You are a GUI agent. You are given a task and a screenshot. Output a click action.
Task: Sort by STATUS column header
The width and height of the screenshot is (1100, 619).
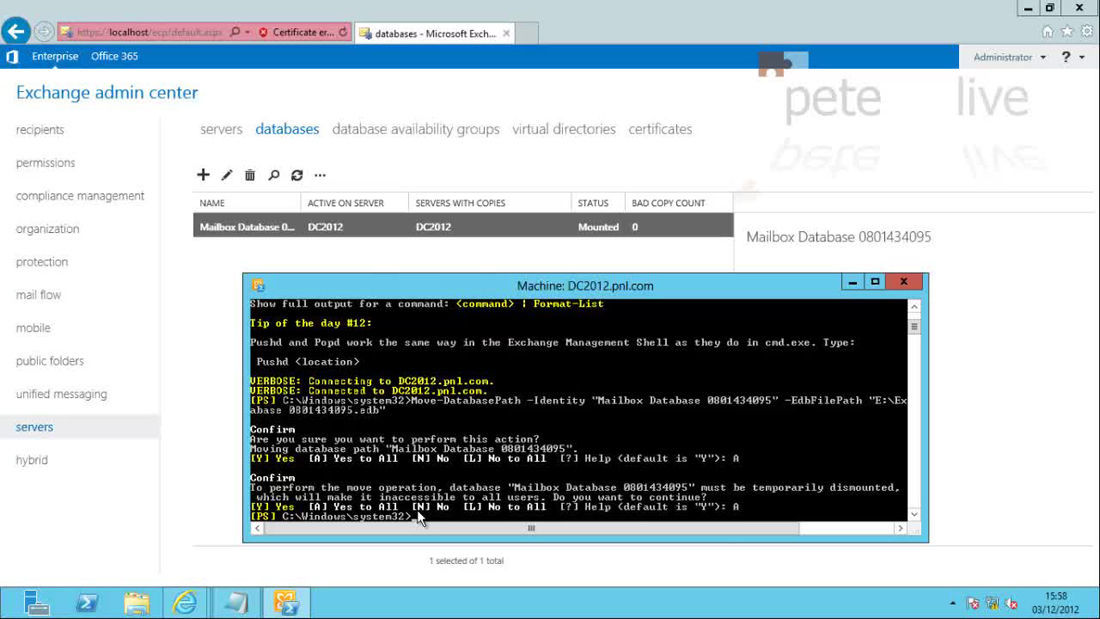coord(598,203)
